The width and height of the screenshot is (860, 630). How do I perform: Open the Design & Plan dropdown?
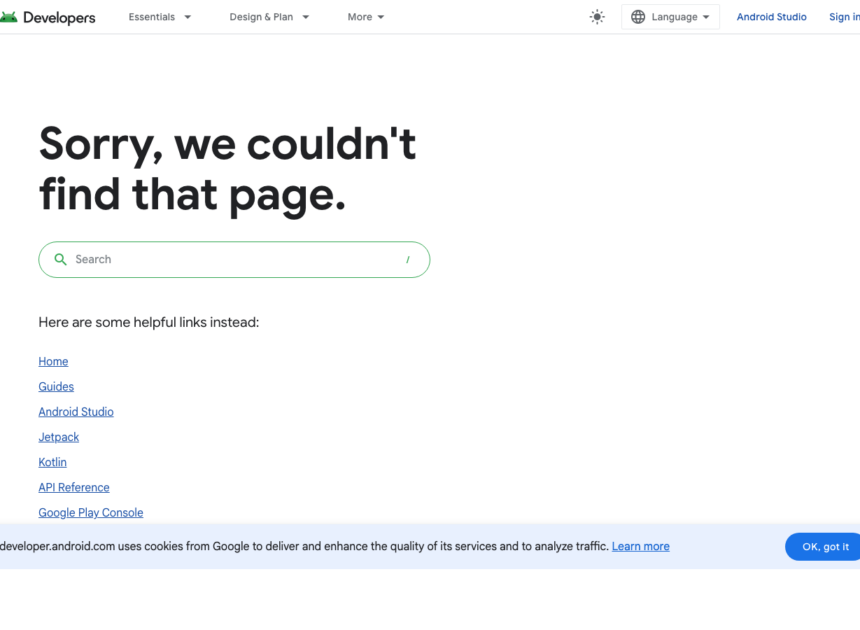(269, 17)
